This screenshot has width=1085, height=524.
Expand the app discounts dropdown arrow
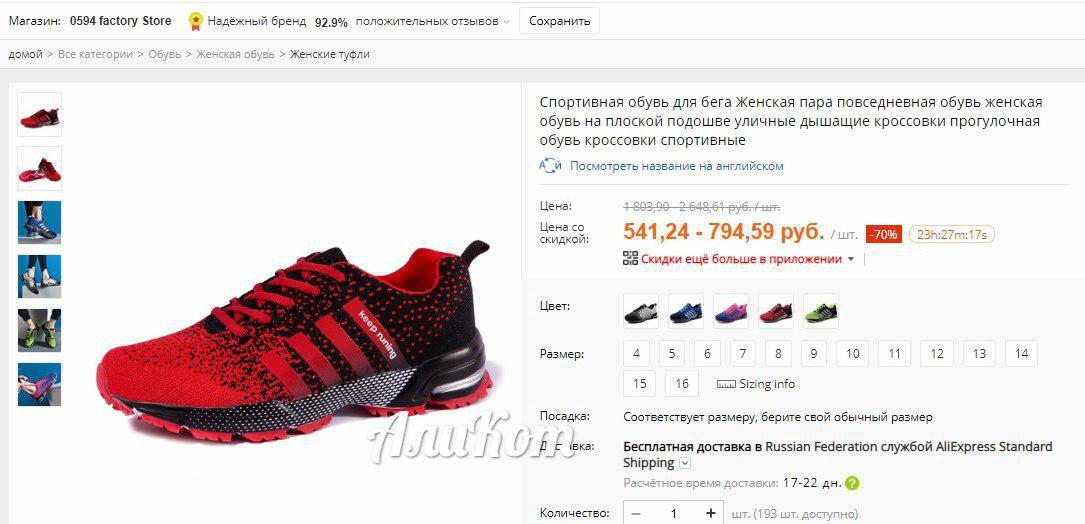851,260
